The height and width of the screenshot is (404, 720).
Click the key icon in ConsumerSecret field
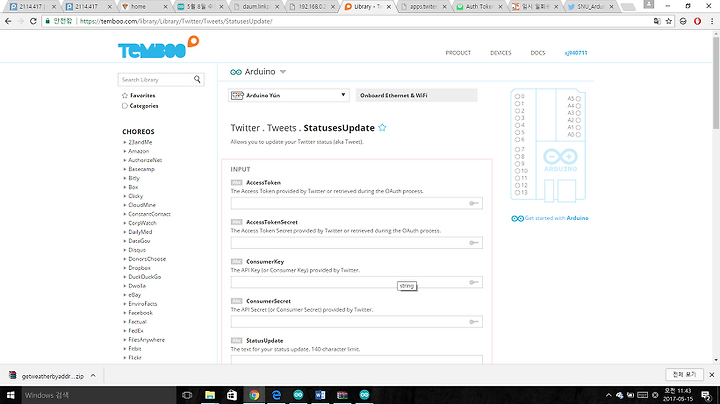pyautogui.click(x=474, y=322)
